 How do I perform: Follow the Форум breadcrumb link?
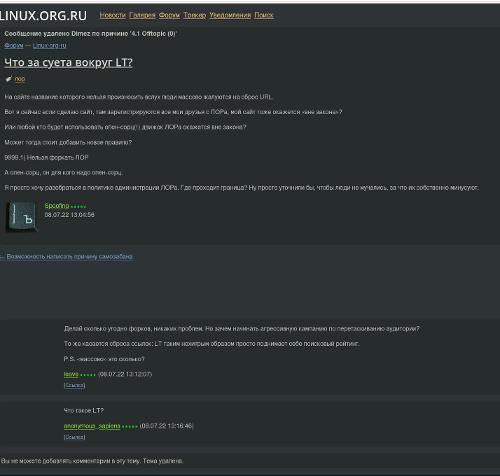[x=14, y=45]
